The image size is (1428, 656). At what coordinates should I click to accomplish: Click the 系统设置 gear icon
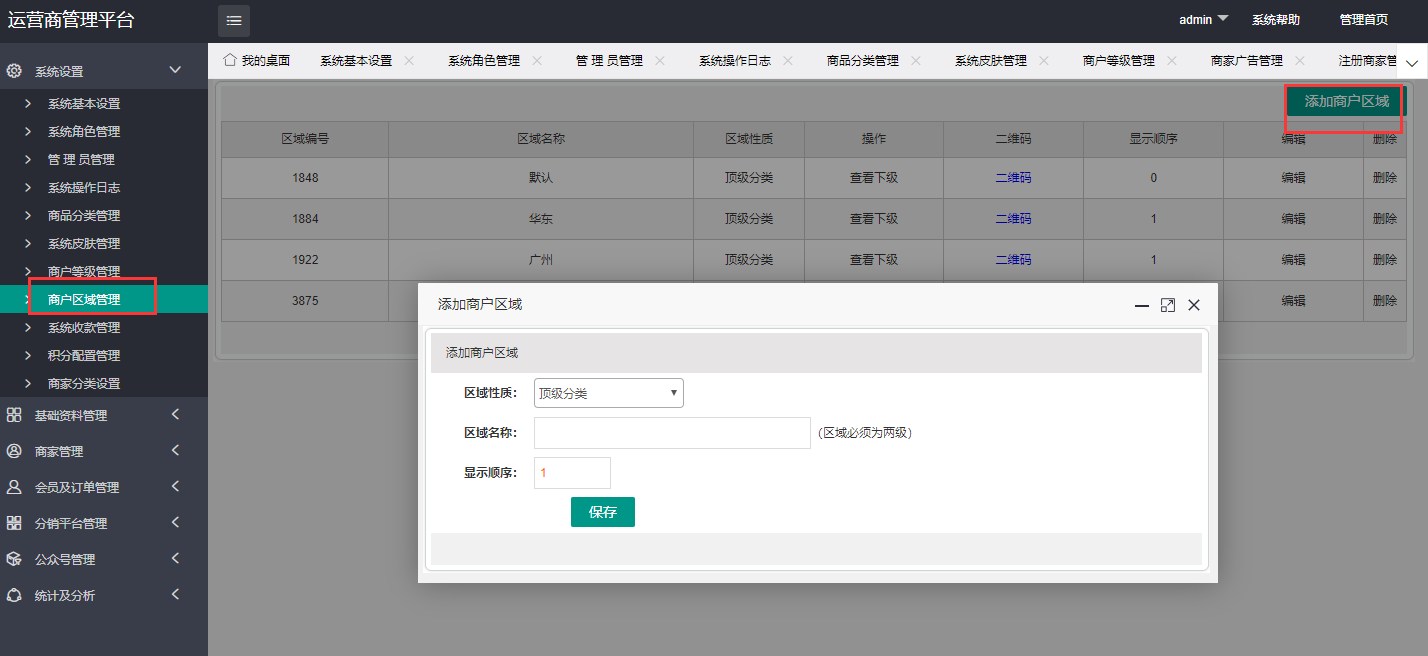pyautogui.click(x=14, y=71)
